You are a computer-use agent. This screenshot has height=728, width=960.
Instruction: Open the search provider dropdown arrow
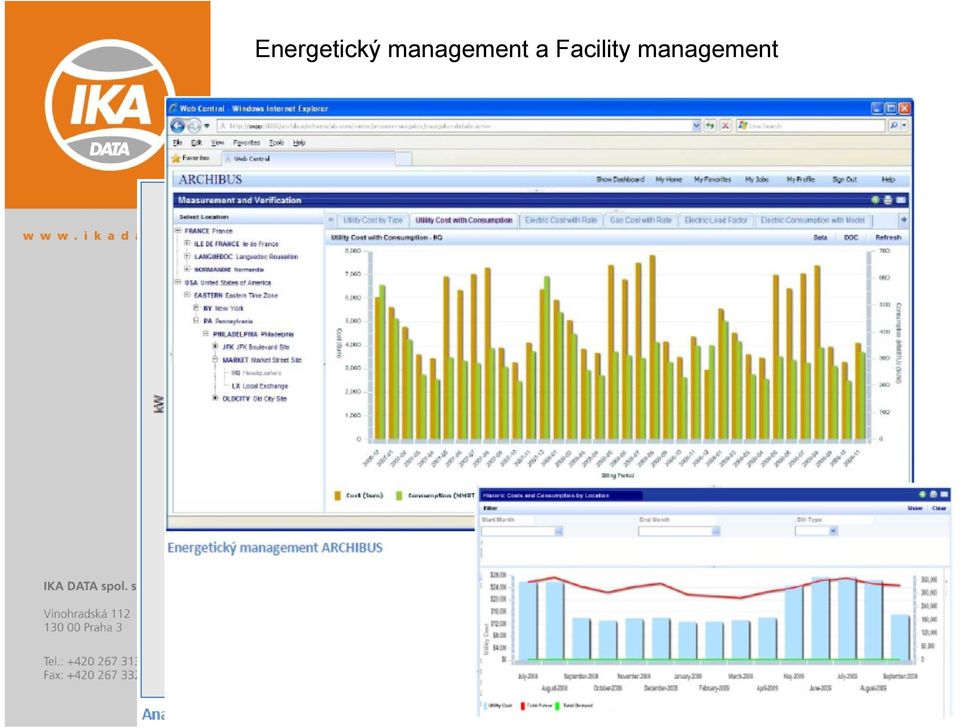[904, 126]
